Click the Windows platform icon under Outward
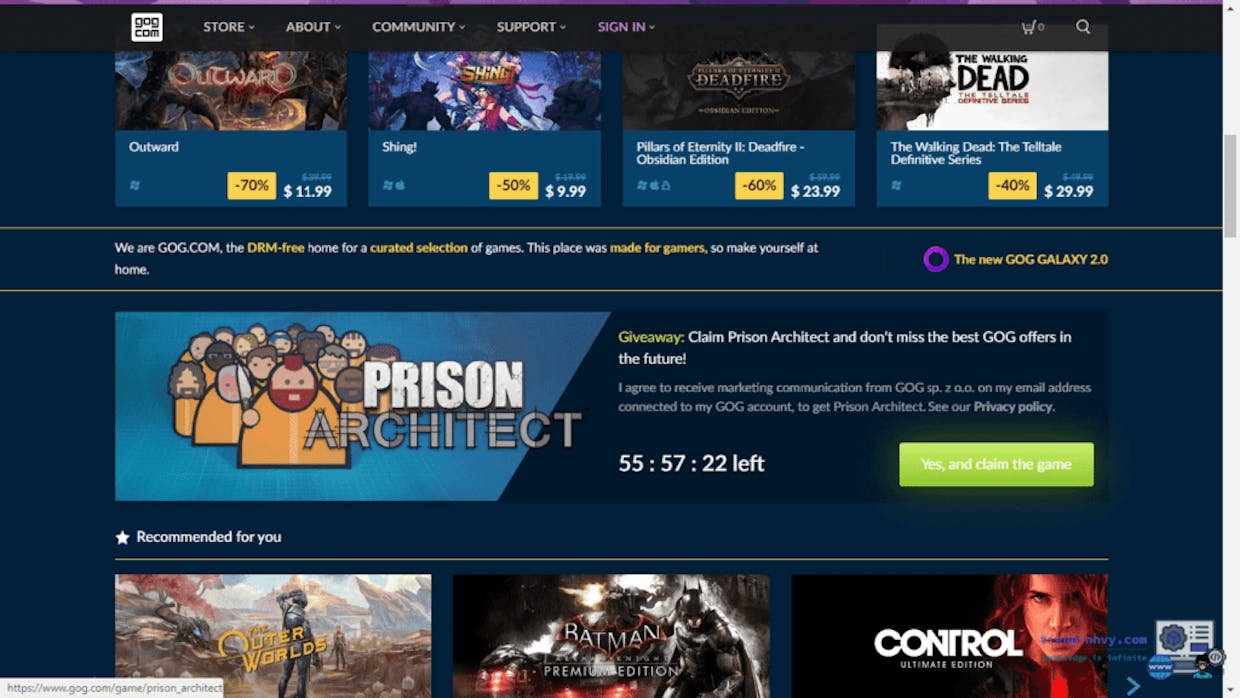The image size is (1240, 698). click(x=135, y=186)
